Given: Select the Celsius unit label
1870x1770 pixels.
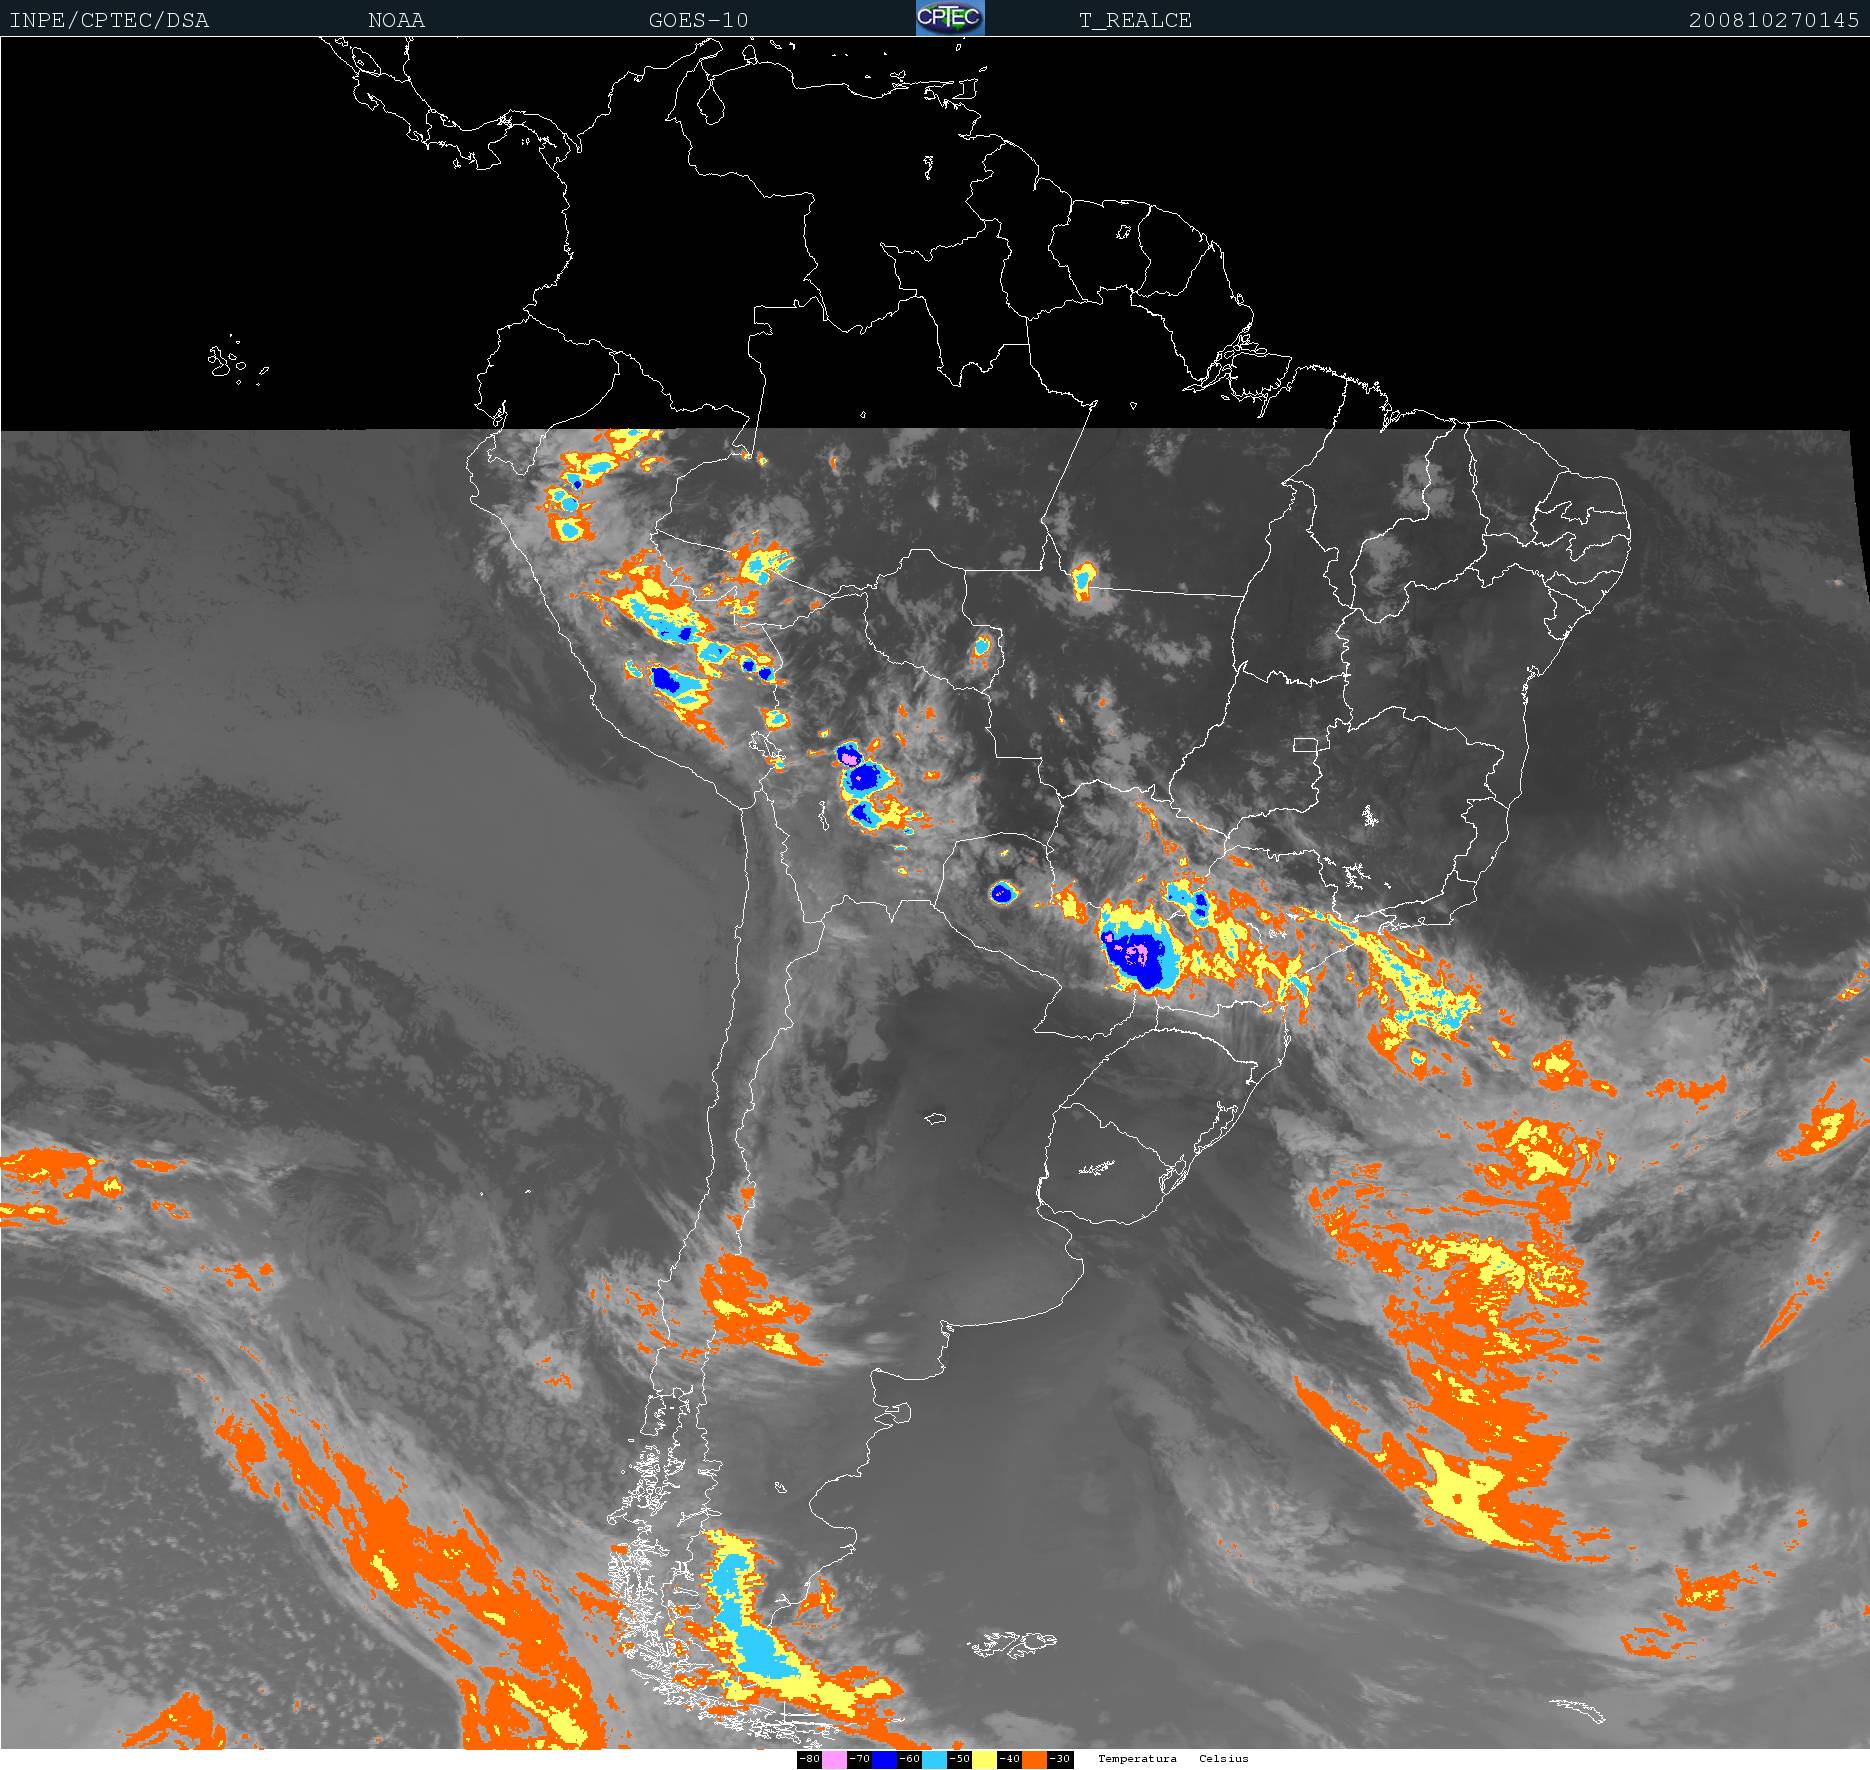Looking at the screenshot, I should tap(1224, 1758).
